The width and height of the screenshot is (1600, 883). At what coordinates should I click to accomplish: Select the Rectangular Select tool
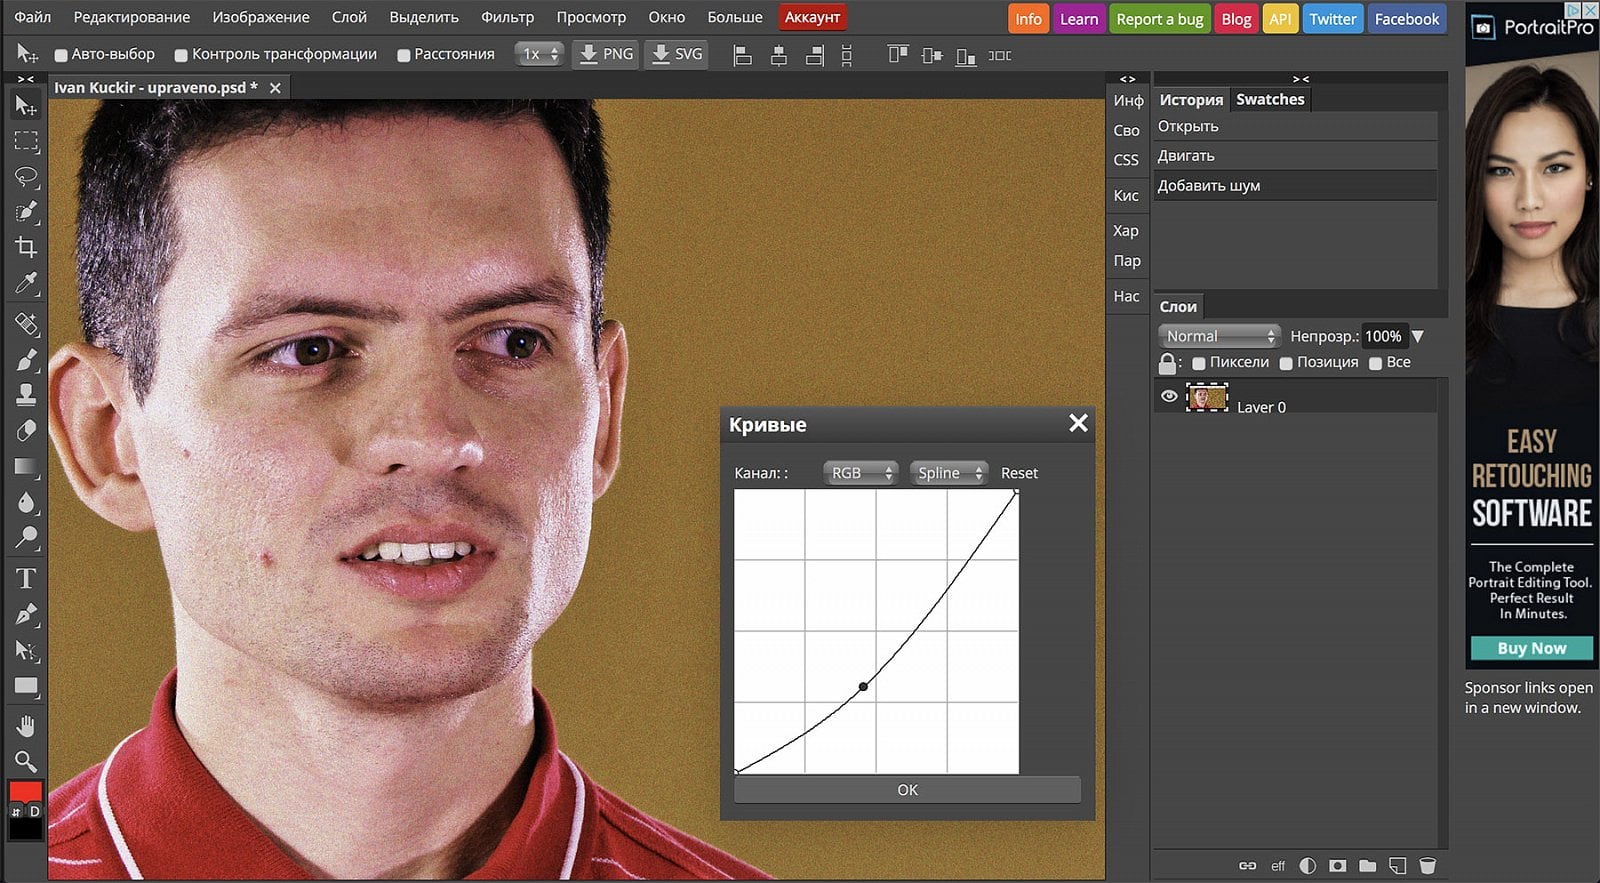(26, 141)
